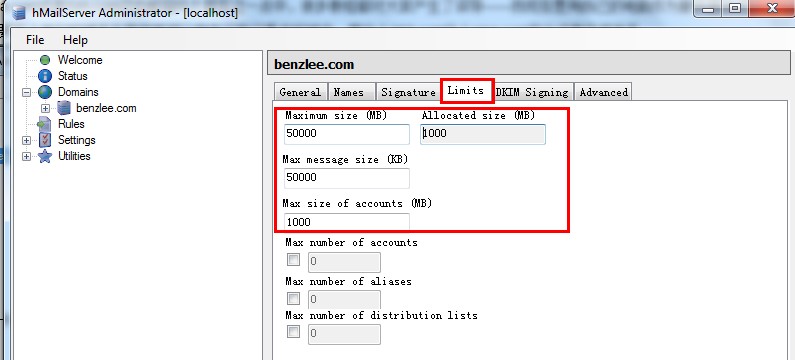Tick the Max number of aliases checkbox
This screenshot has width=795, height=360.
[x=293, y=298]
